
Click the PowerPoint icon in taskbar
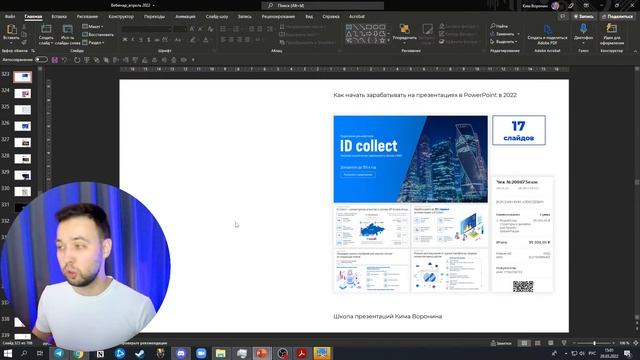[x=262, y=353]
